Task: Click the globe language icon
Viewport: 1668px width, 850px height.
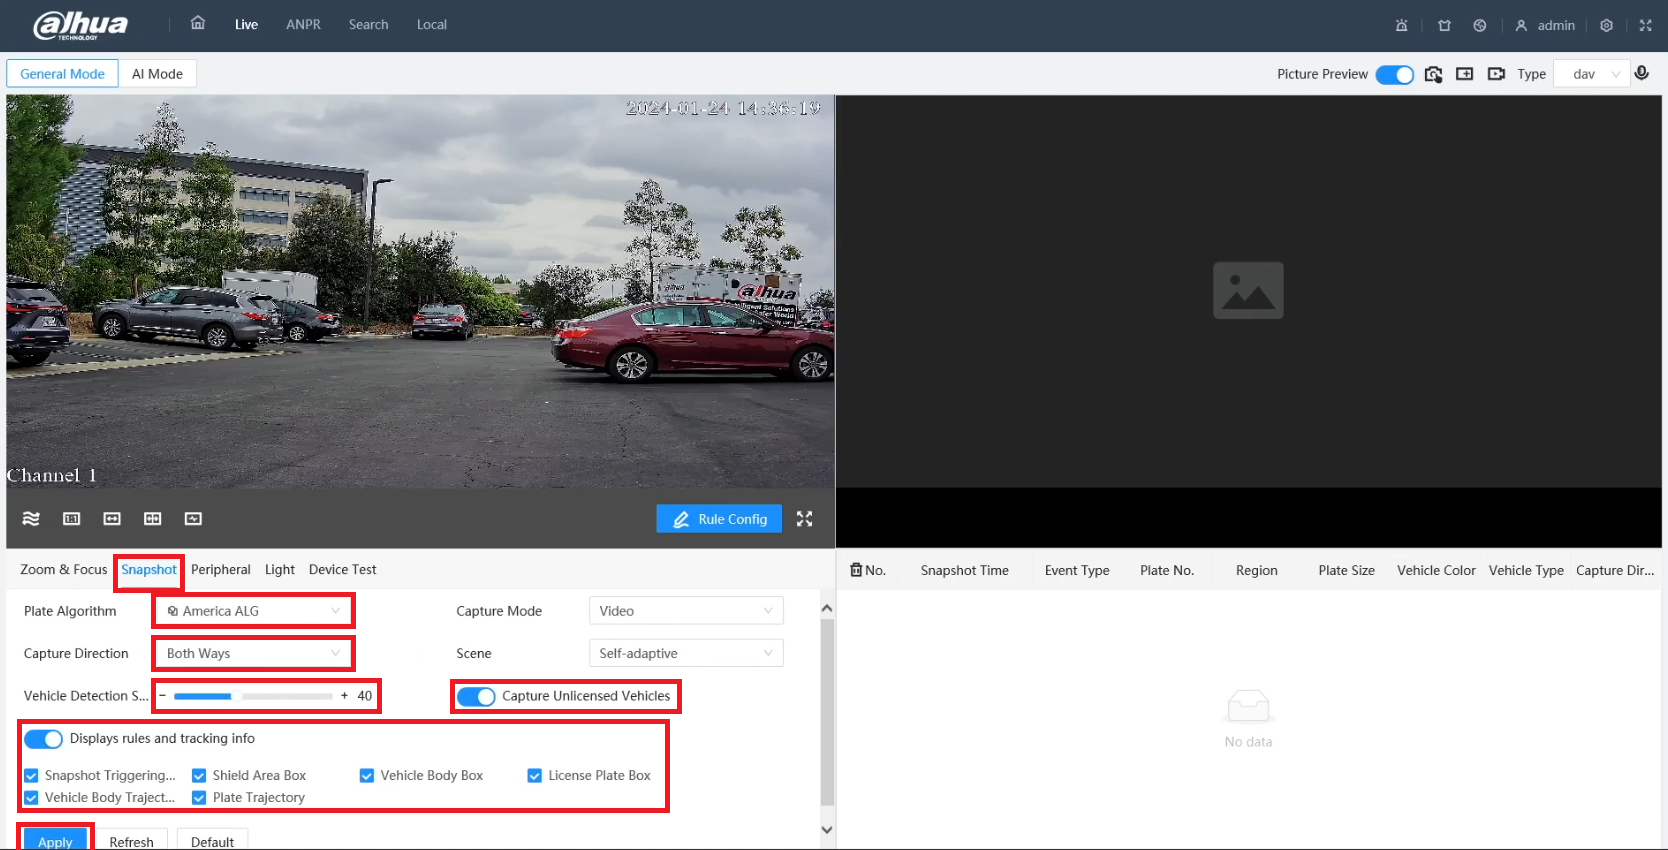Action: (x=1480, y=25)
